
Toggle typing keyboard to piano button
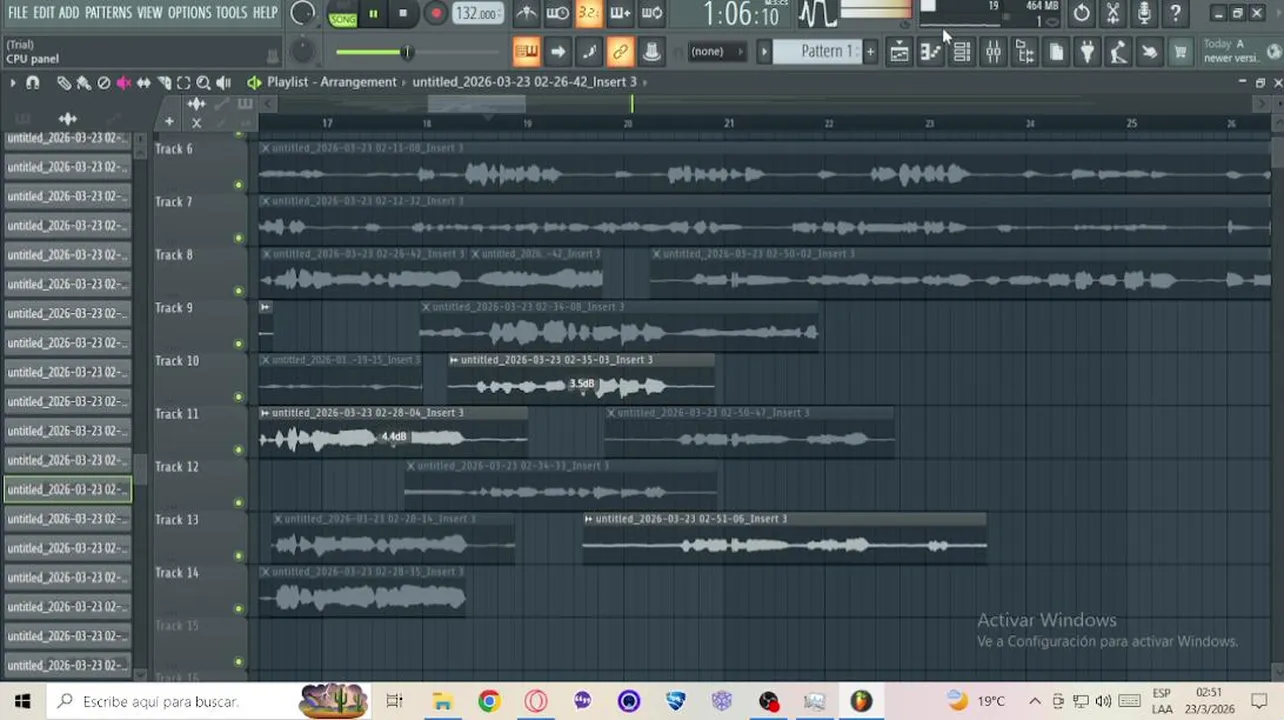point(526,51)
